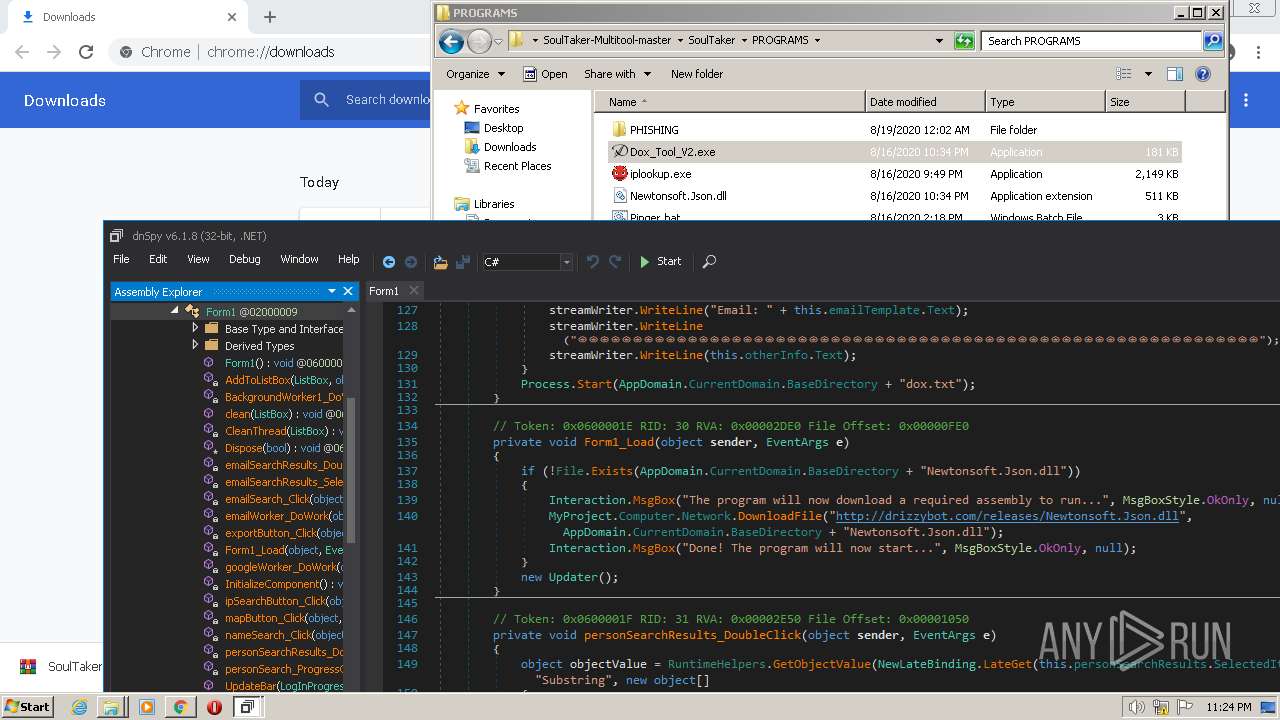The height and width of the screenshot is (720, 1280).
Task: Expand the Derived Types node
Action: 195,345
